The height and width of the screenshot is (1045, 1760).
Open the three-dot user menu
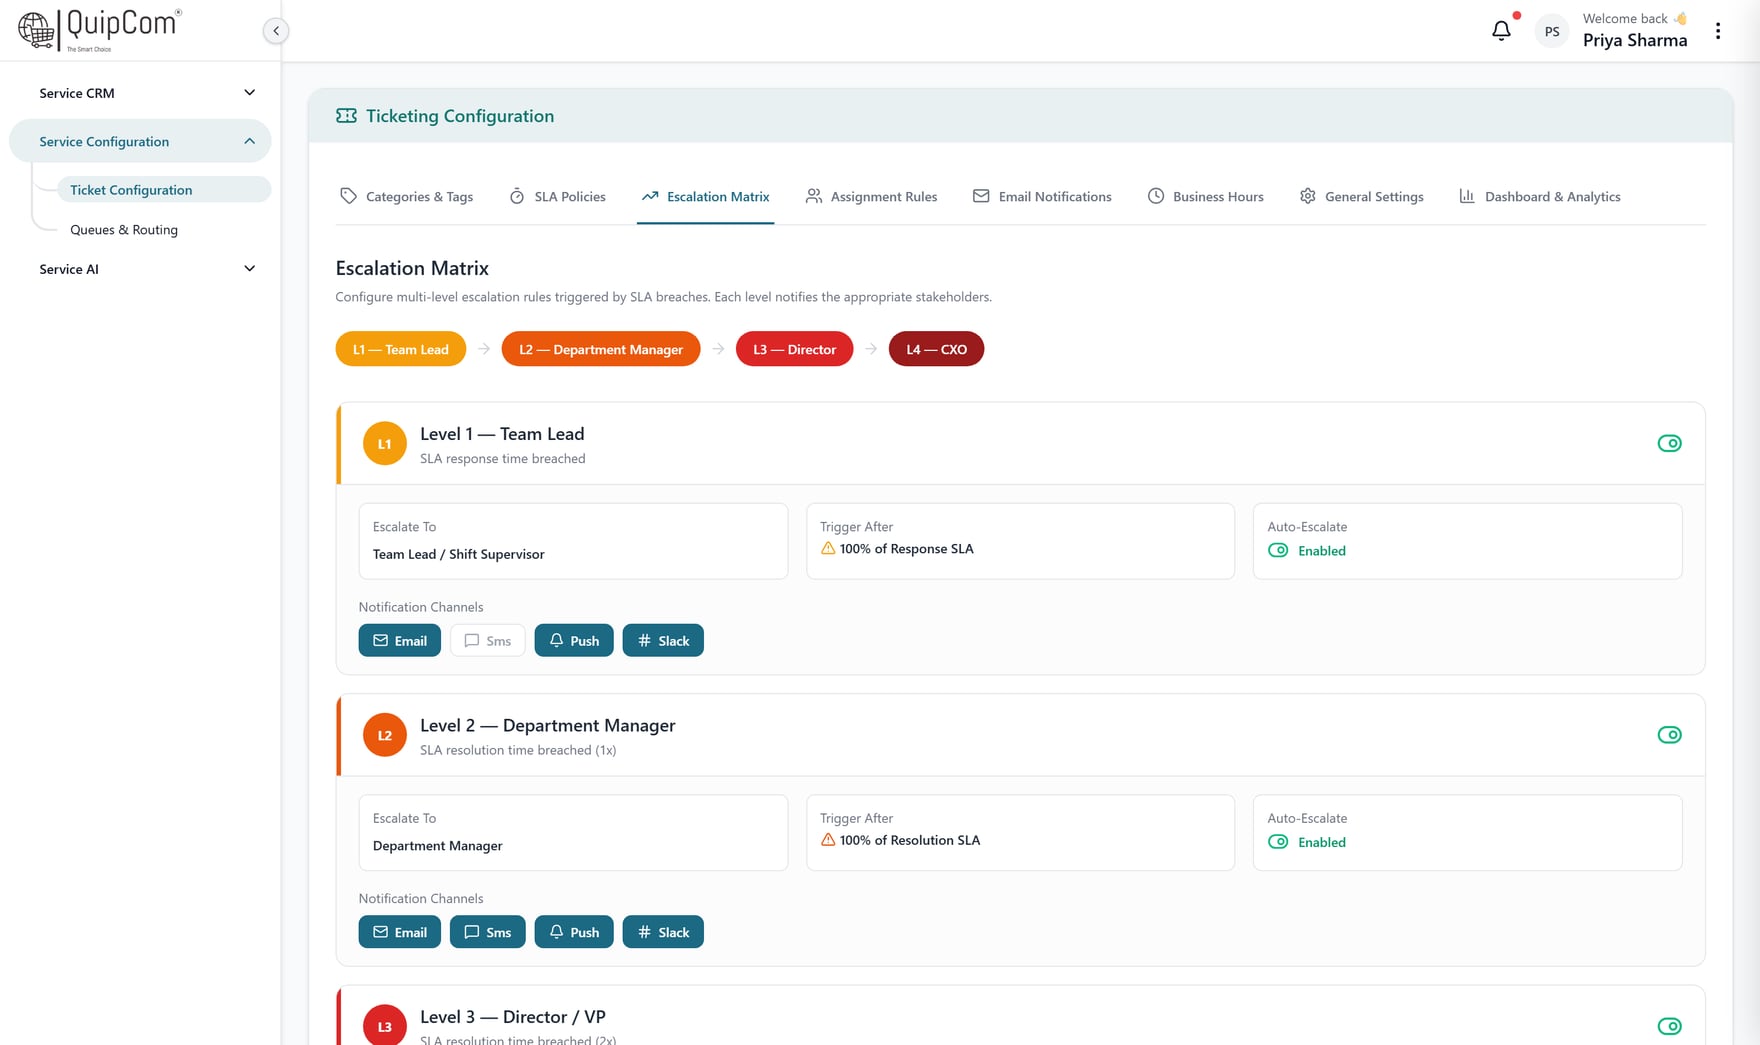pyautogui.click(x=1718, y=31)
